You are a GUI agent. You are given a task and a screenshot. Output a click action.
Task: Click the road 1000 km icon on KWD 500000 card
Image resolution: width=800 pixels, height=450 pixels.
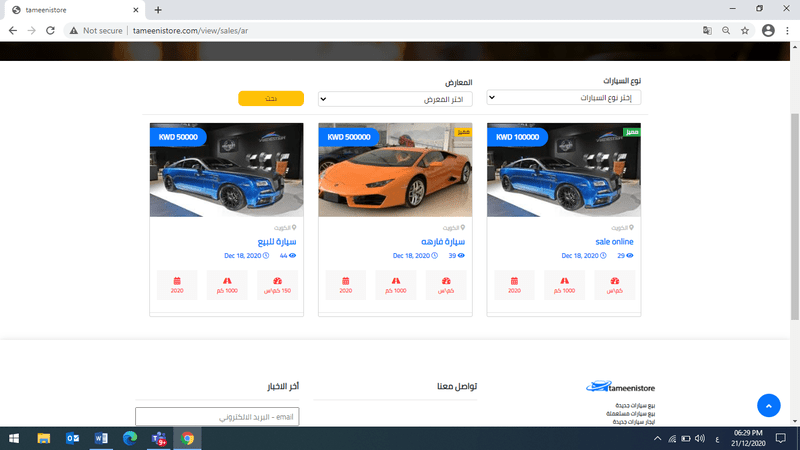396,281
